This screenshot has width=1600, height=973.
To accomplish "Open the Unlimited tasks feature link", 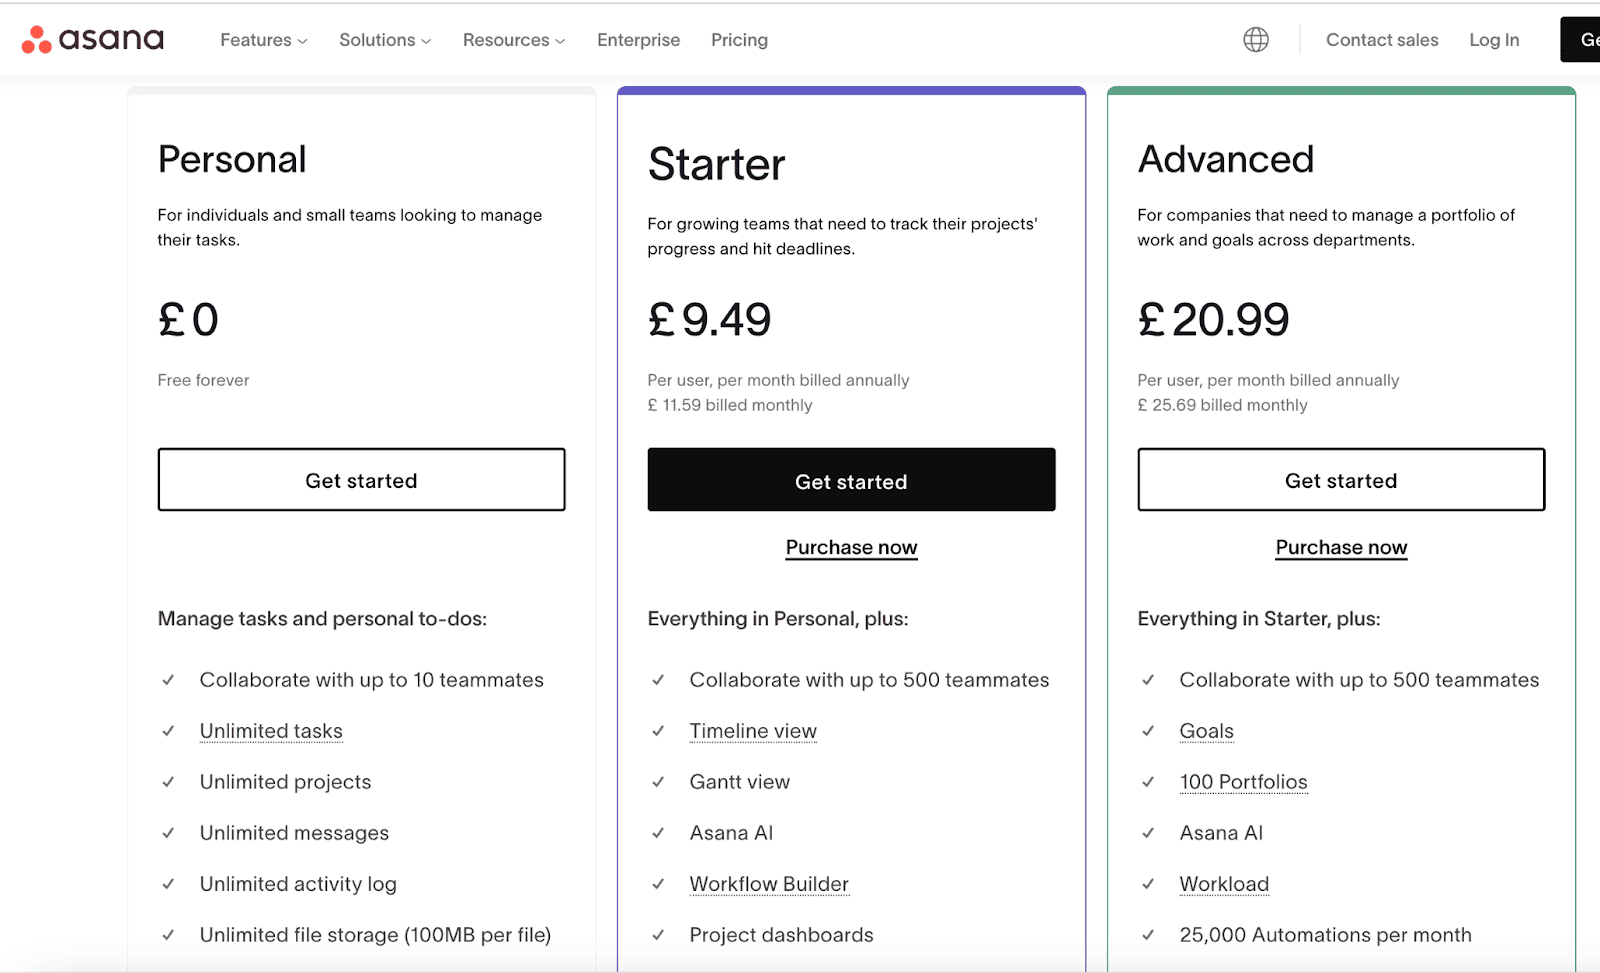I will (271, 731).
